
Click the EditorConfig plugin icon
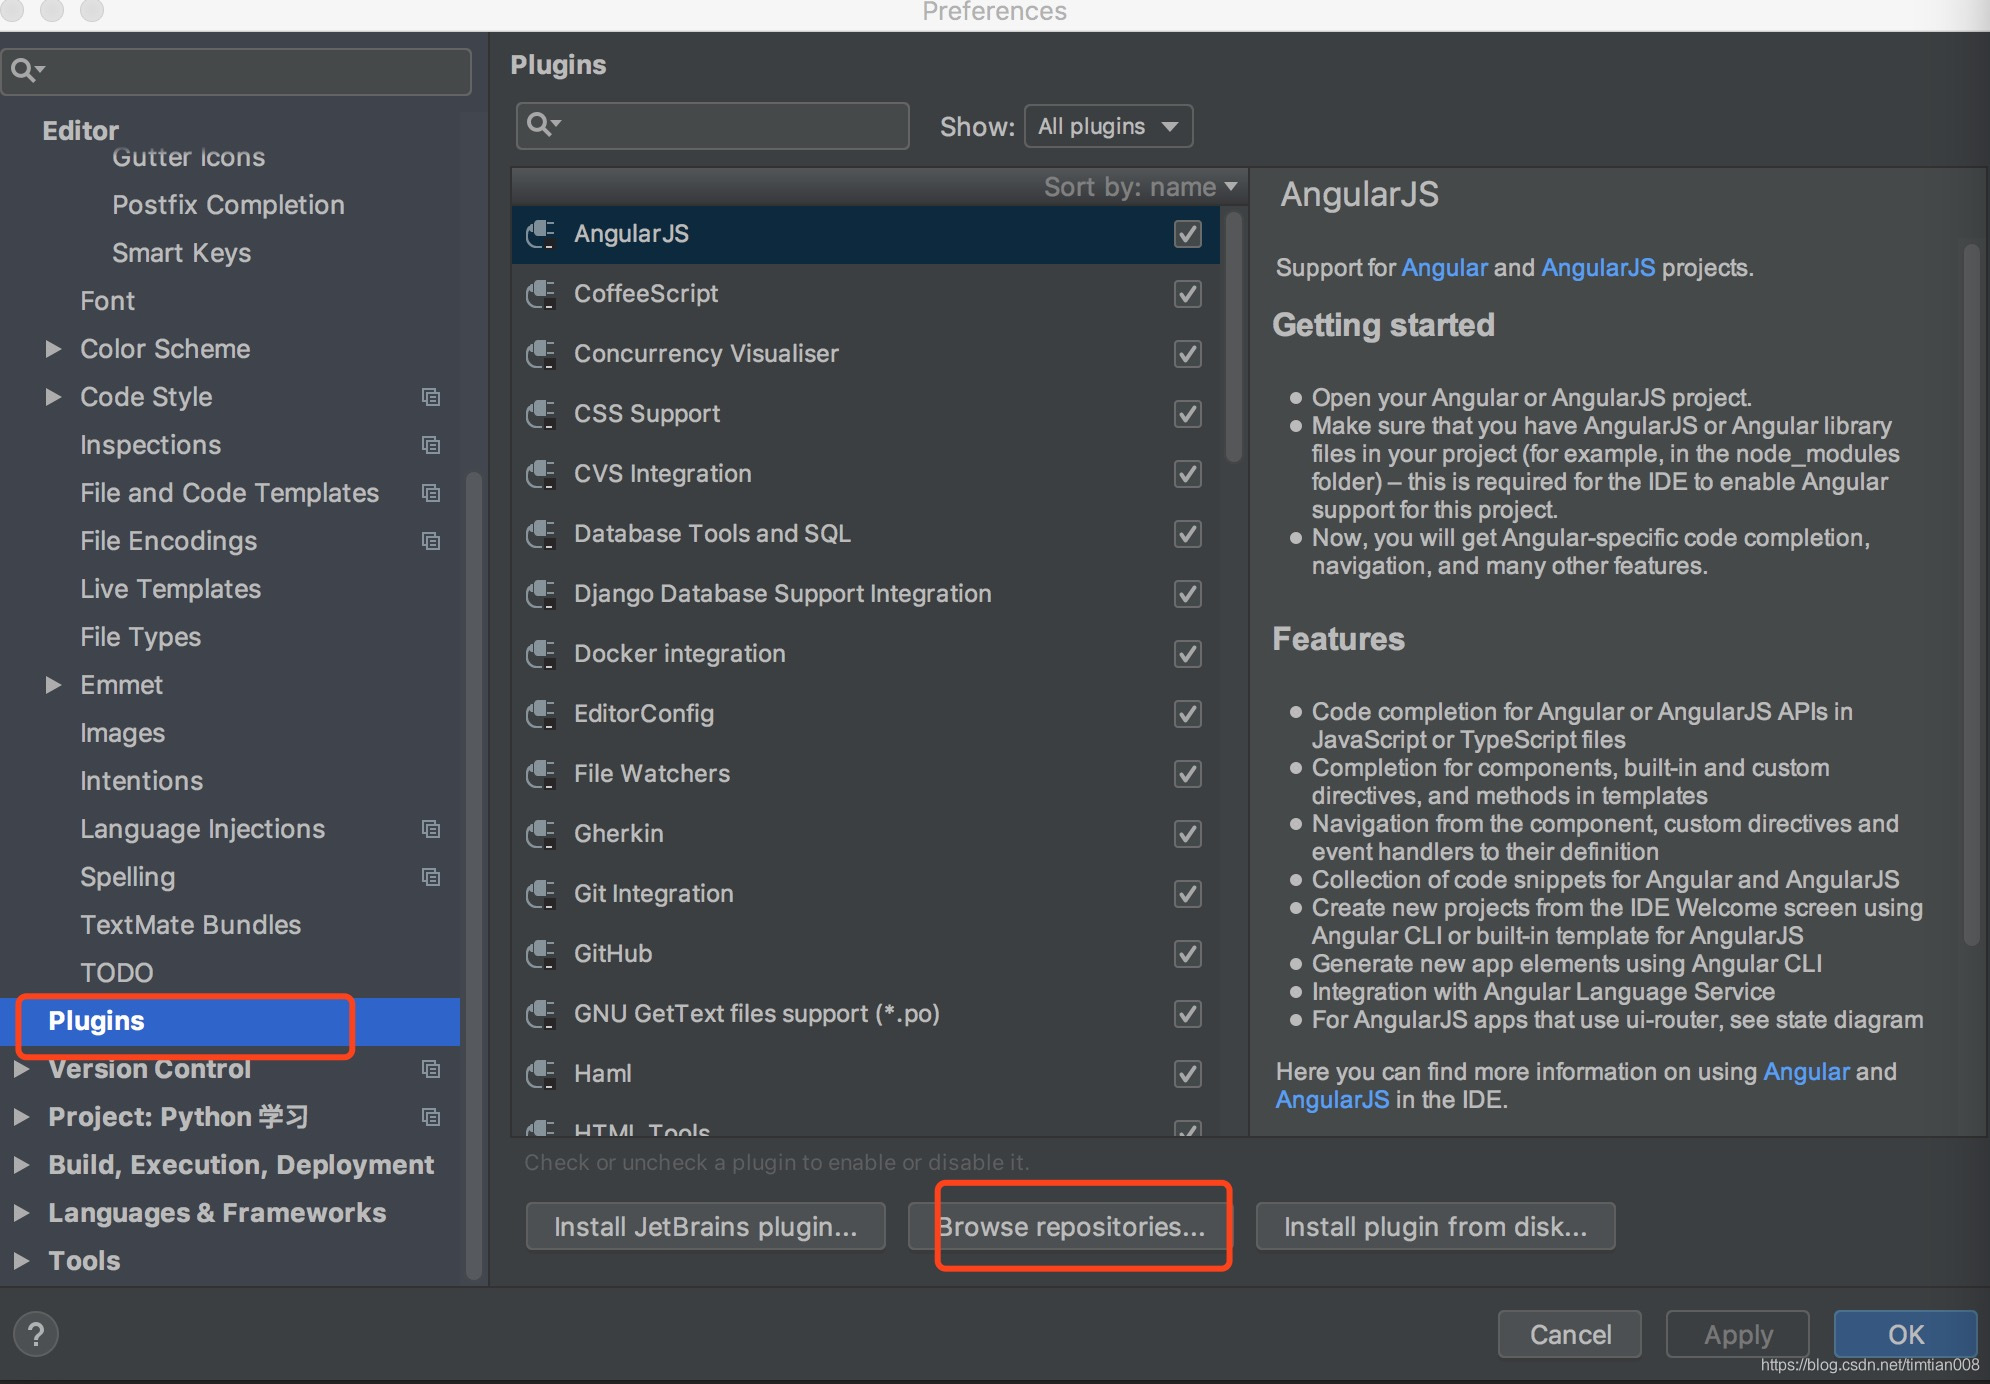point(543,712)
